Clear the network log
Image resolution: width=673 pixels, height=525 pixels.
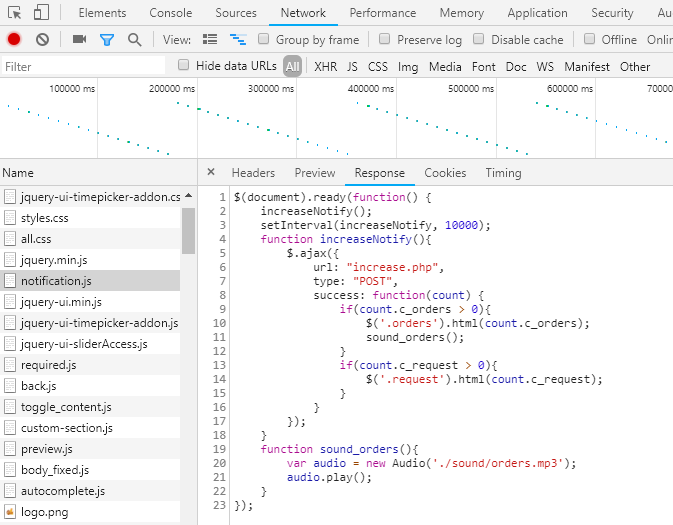(x=42, y=39)
